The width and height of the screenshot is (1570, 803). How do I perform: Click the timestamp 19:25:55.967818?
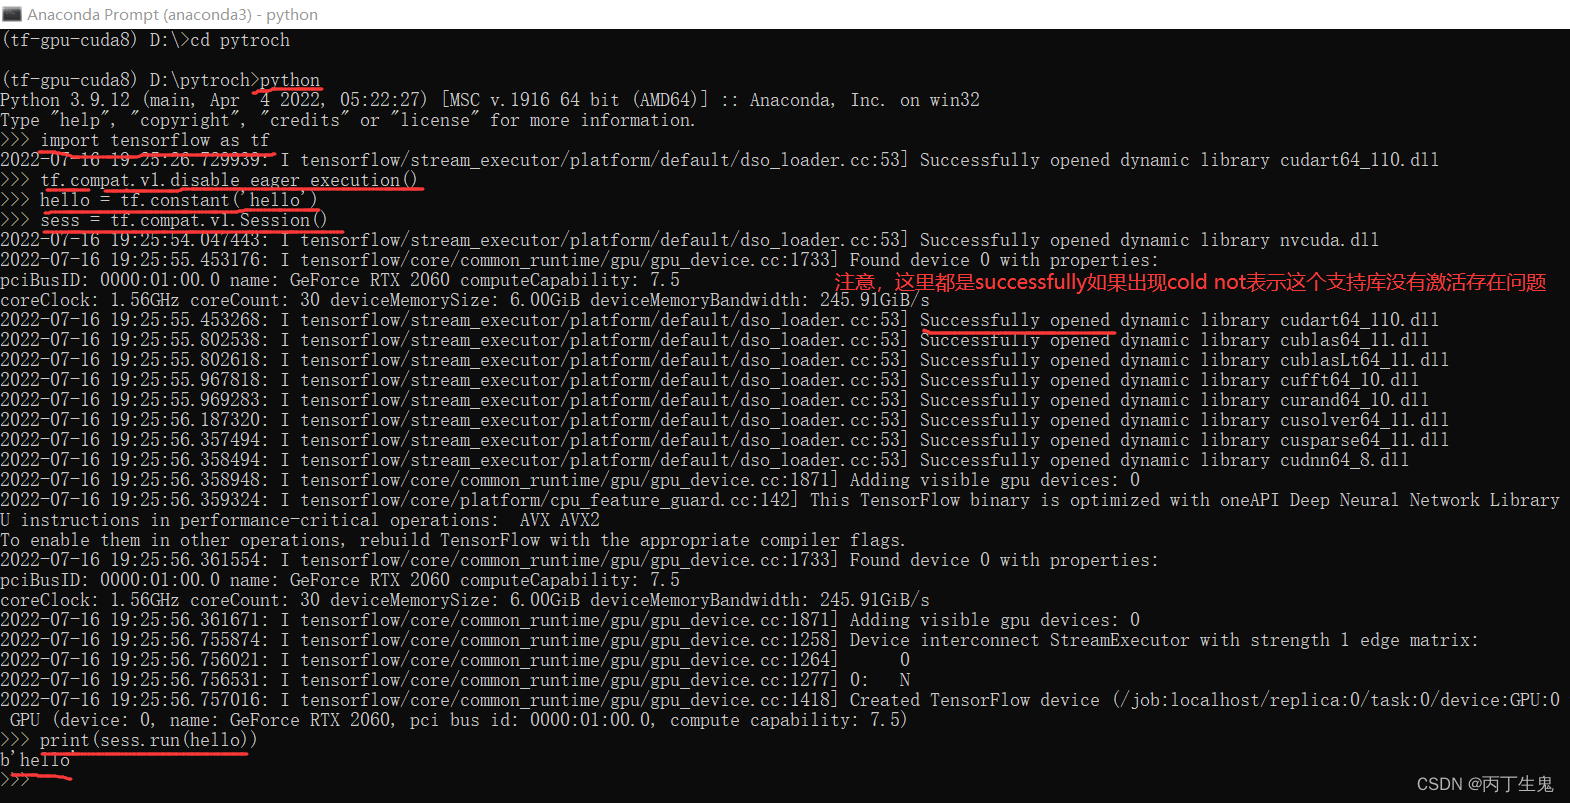click(x=189, y=380)
